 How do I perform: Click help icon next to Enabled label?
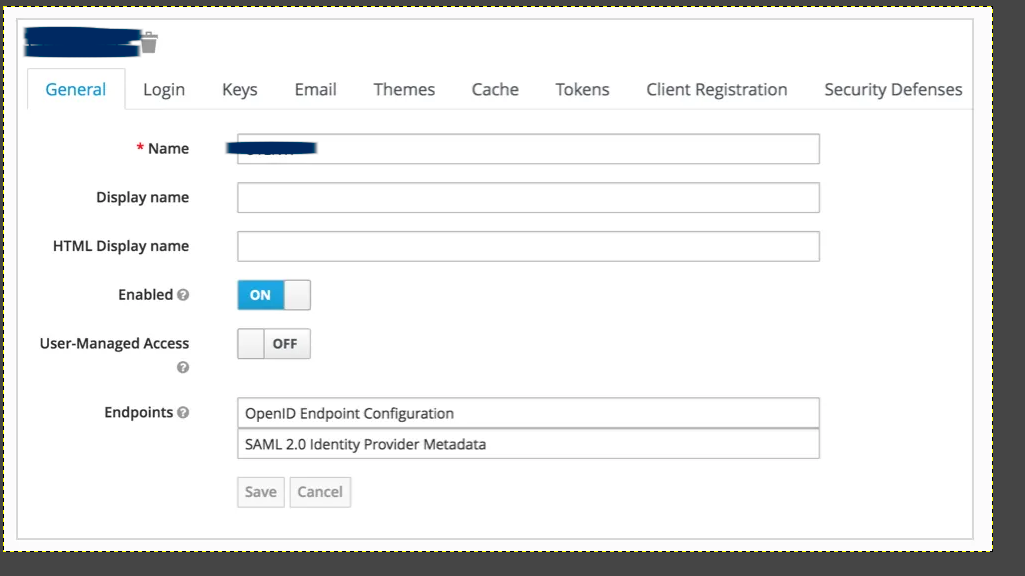(183, 295)
